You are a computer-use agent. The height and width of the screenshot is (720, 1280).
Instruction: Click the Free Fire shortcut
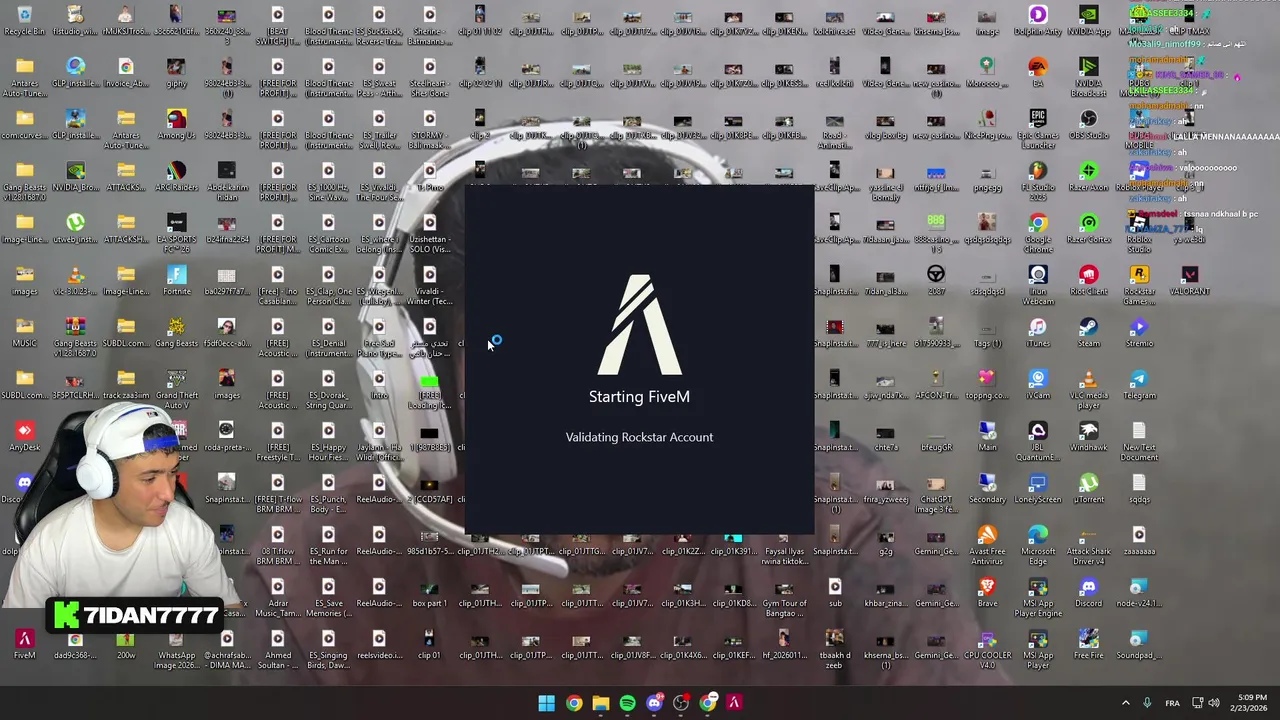tap(1088, 644)
